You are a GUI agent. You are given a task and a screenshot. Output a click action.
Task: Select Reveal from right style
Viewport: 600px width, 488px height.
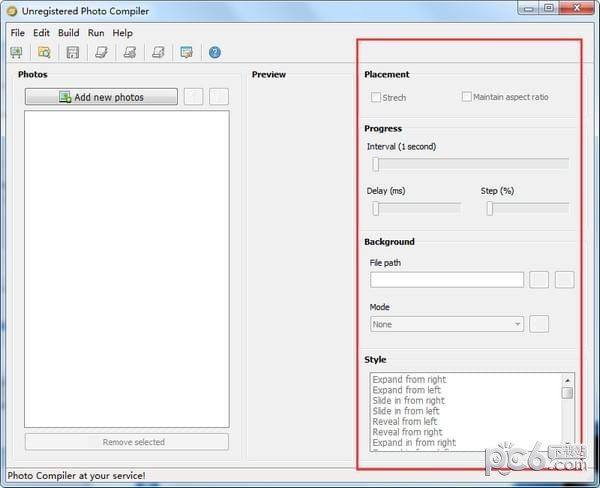pos(408,432)
